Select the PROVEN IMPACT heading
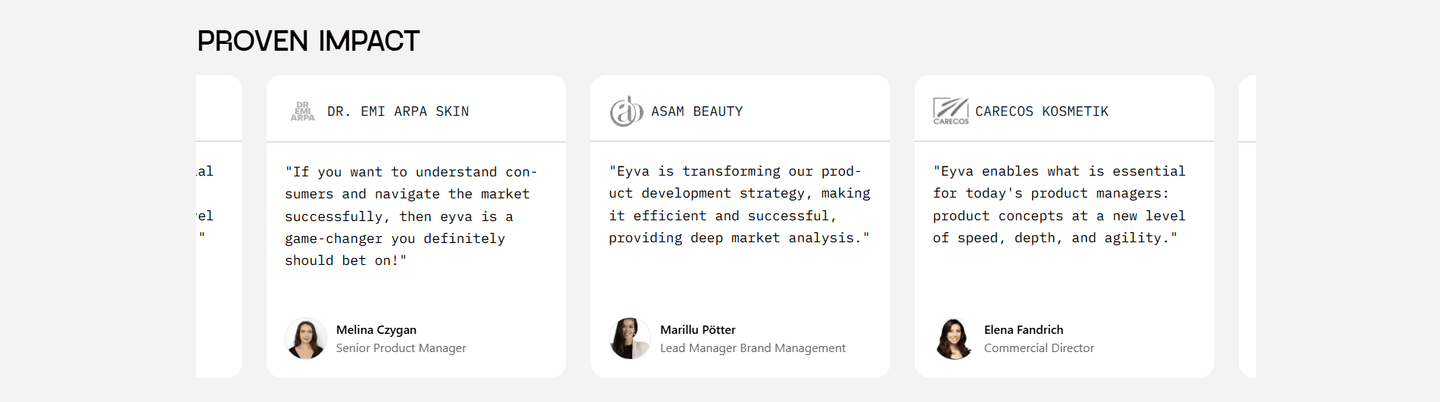This screenshot has height=402, width=1440. pos(309,41)
